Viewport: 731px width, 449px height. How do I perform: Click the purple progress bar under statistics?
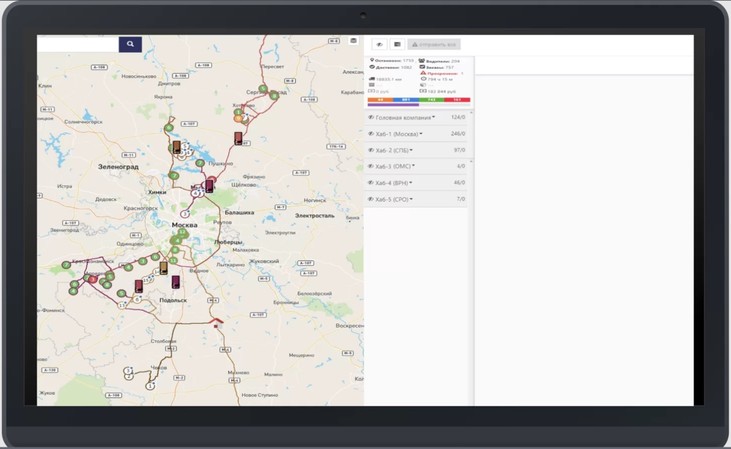393,105
